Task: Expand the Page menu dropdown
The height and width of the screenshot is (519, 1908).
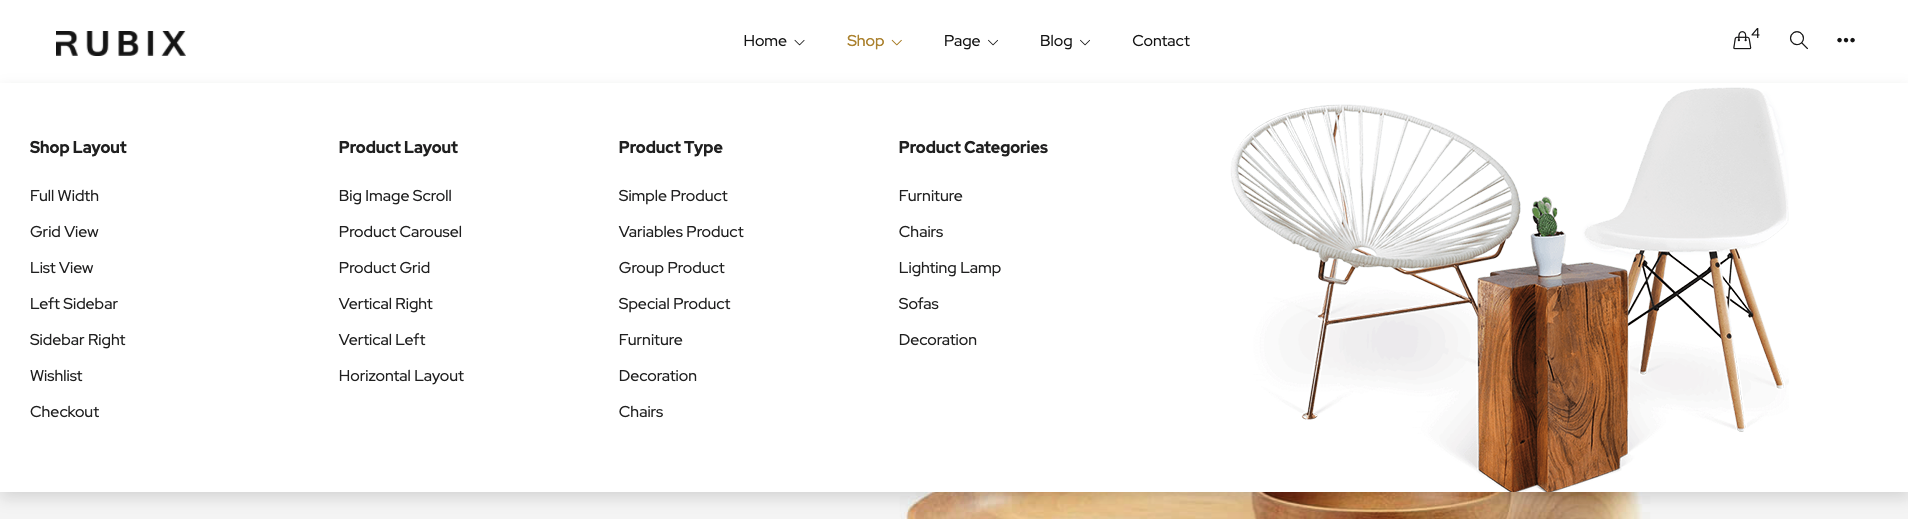Action: point(970,41)
